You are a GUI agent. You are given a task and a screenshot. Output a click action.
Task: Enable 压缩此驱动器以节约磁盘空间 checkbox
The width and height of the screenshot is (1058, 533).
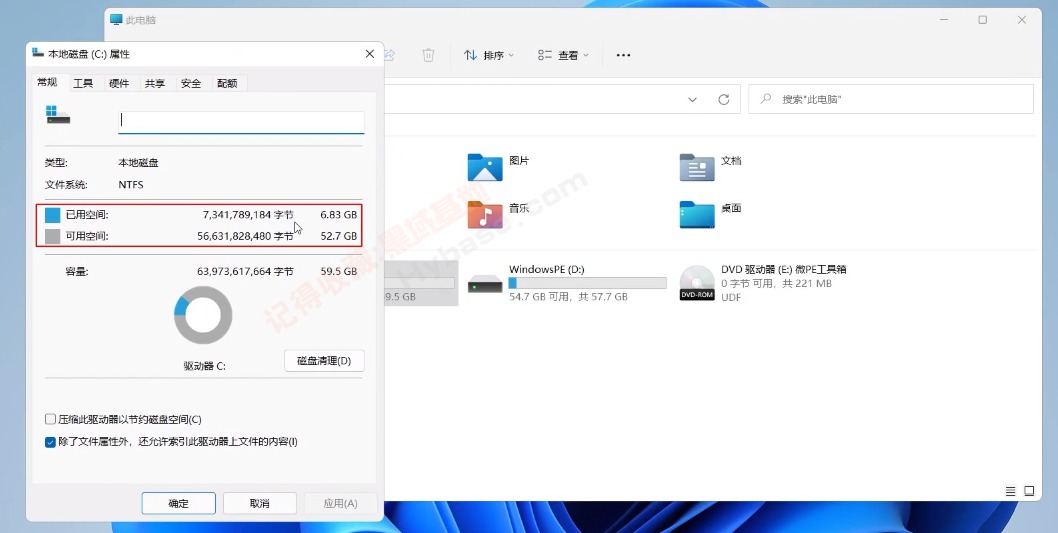[x=50, y=419]
